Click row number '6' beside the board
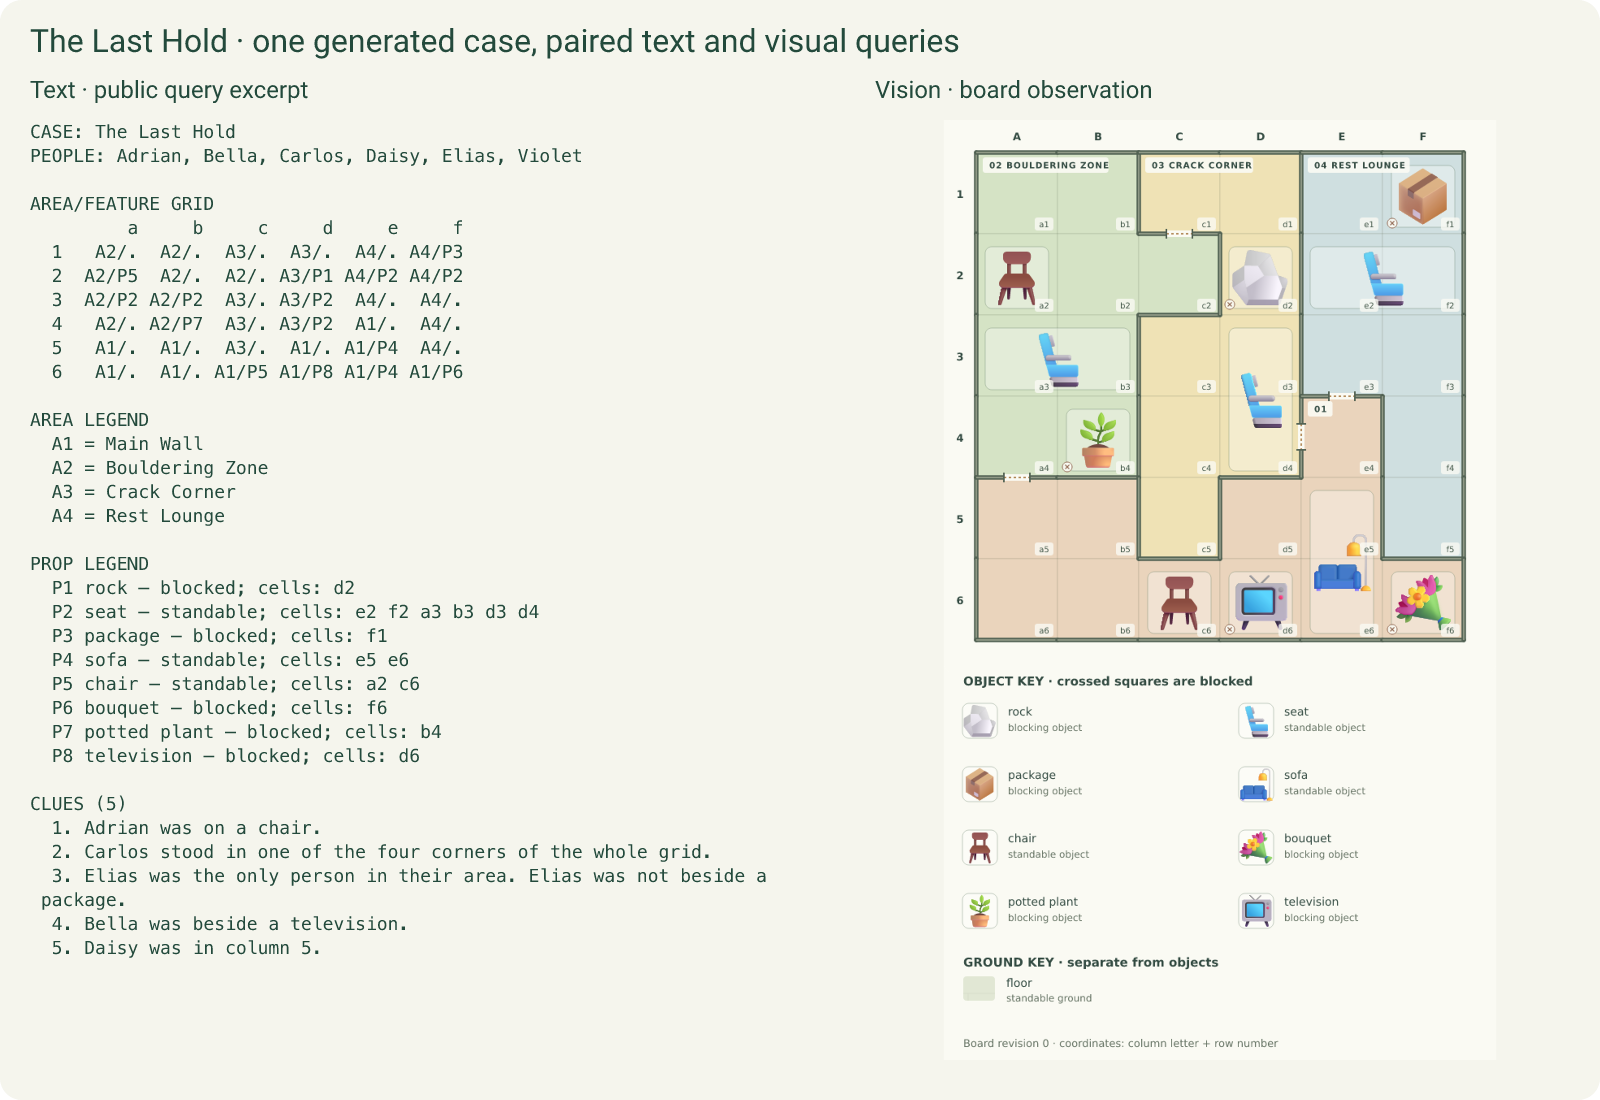Screen dimensions: 1600x1100 point(960,600)
